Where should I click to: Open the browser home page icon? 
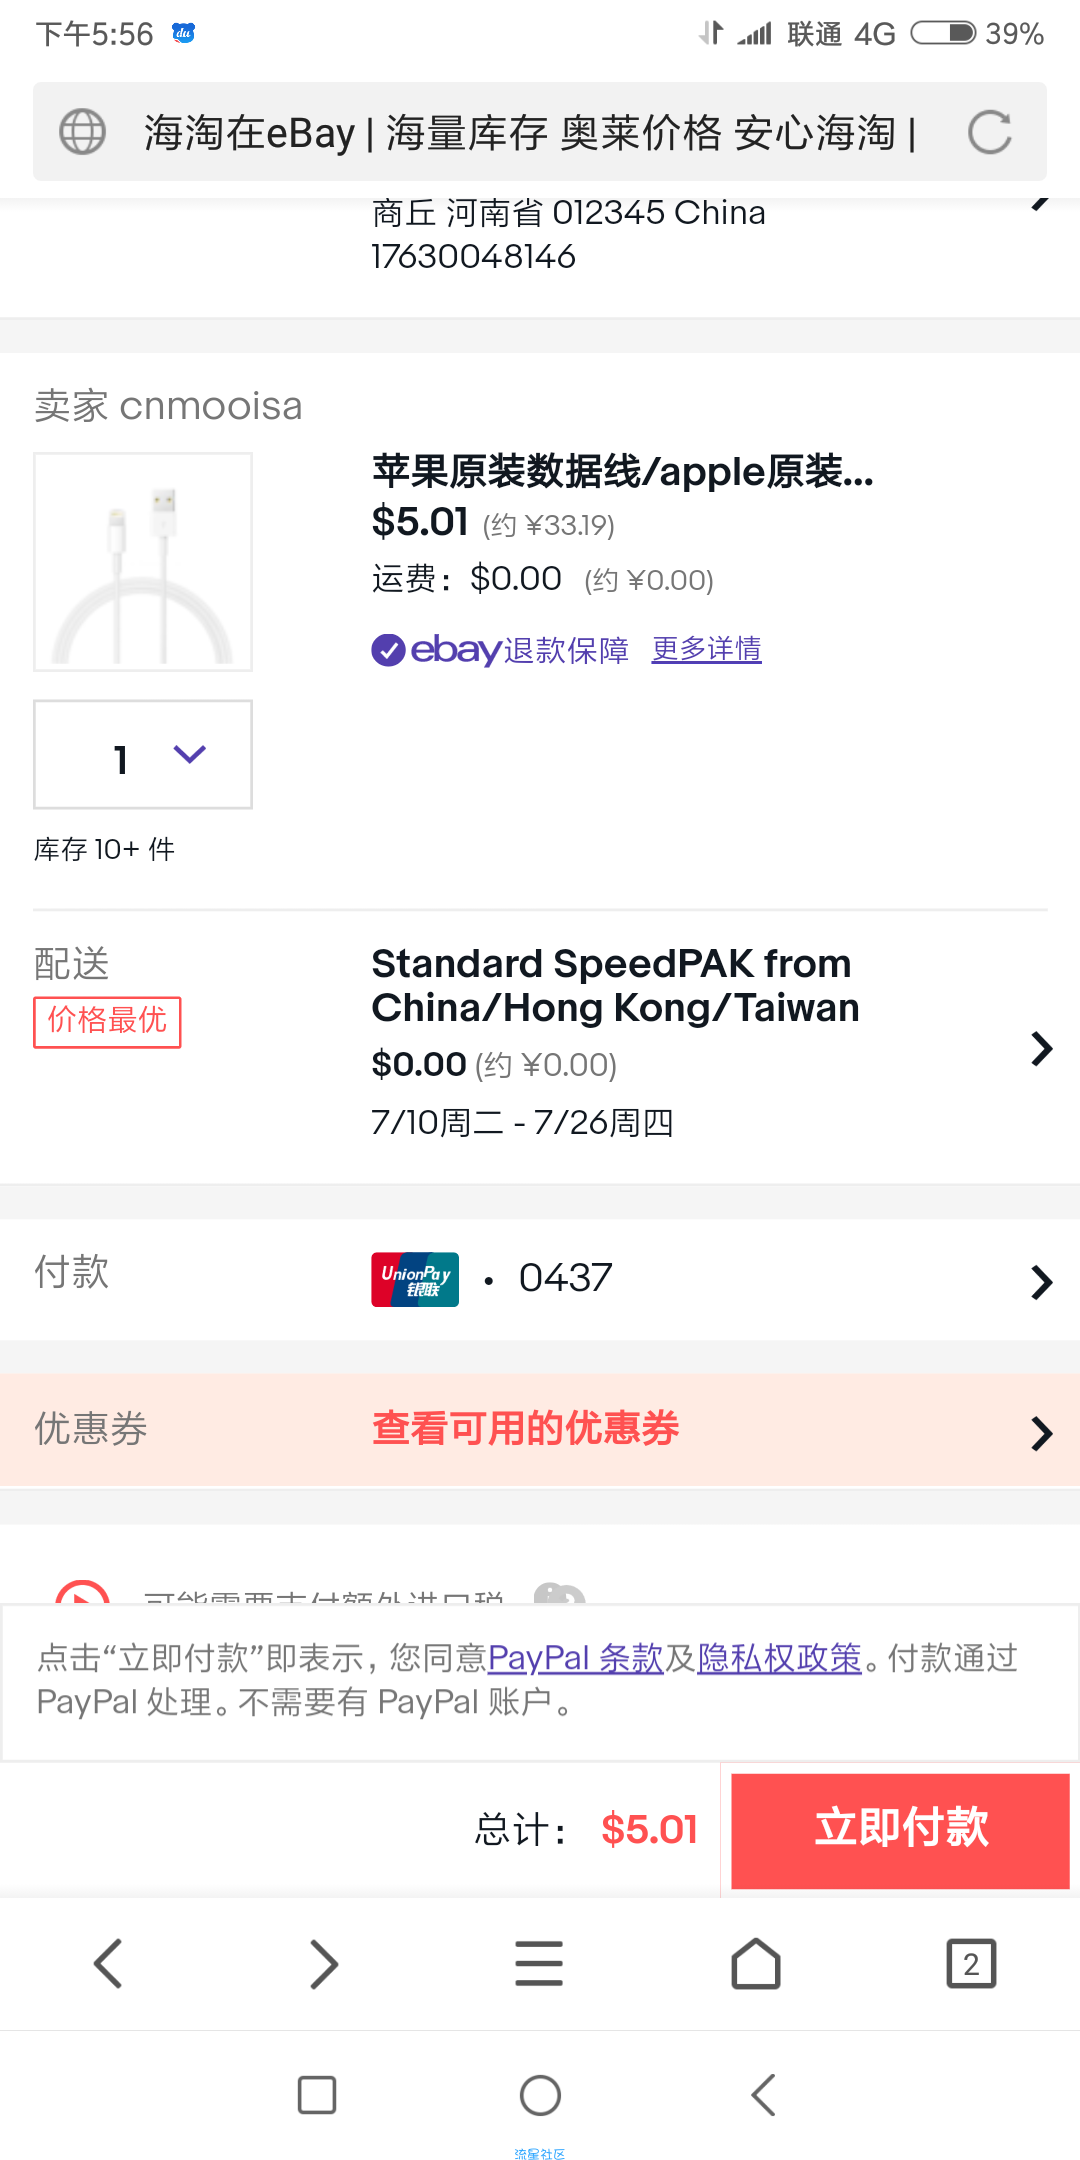pyautogui.click(x=756, y=1964)
